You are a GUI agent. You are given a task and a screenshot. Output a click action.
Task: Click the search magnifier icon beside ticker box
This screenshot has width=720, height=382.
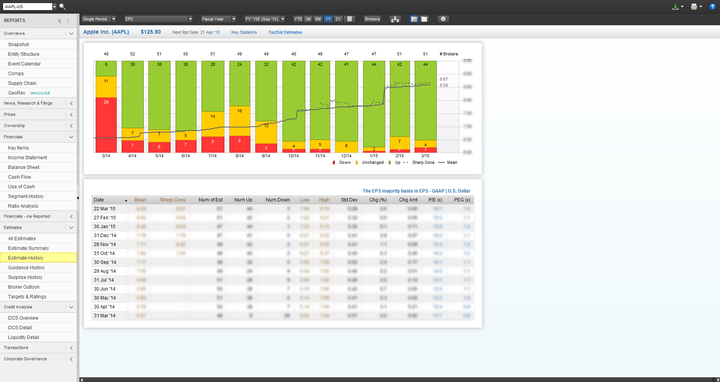tap(62, 7)
